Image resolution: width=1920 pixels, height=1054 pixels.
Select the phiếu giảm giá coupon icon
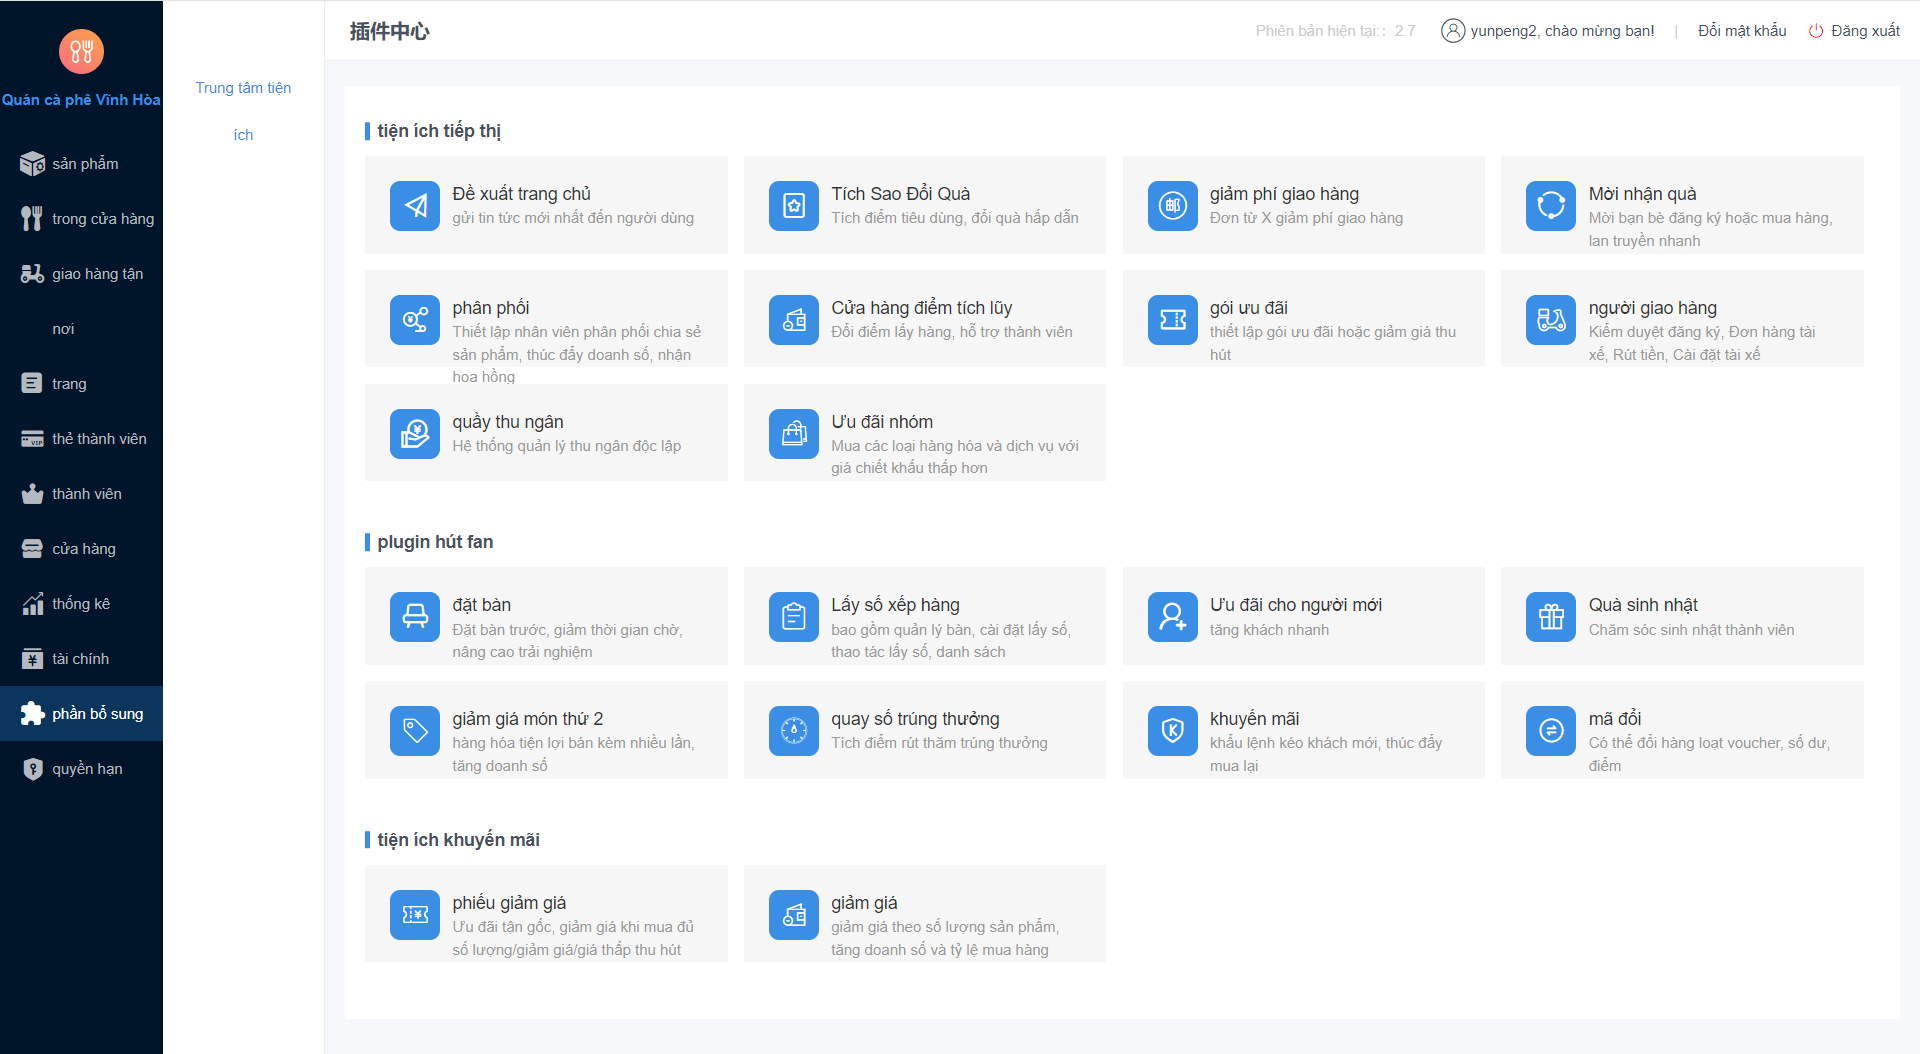click(414, 915)
